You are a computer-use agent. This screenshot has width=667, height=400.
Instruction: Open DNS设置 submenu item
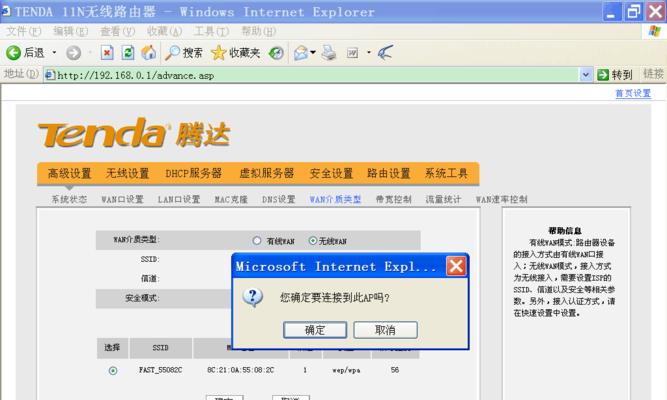[x=278, y=199]
